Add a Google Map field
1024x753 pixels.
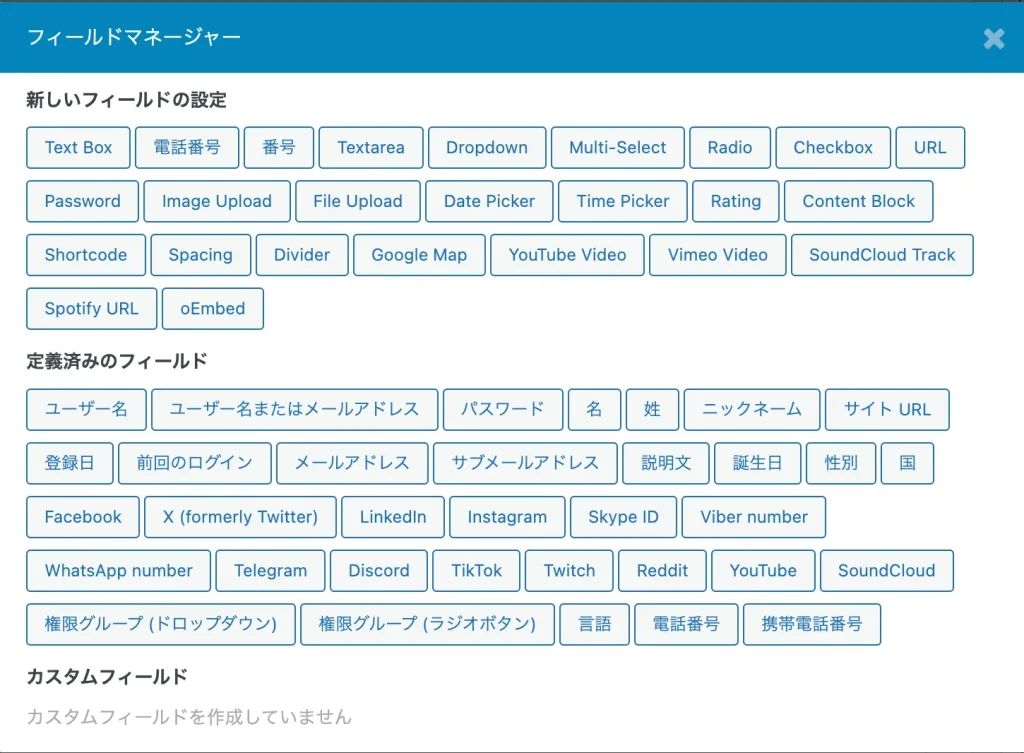point(419,255)
